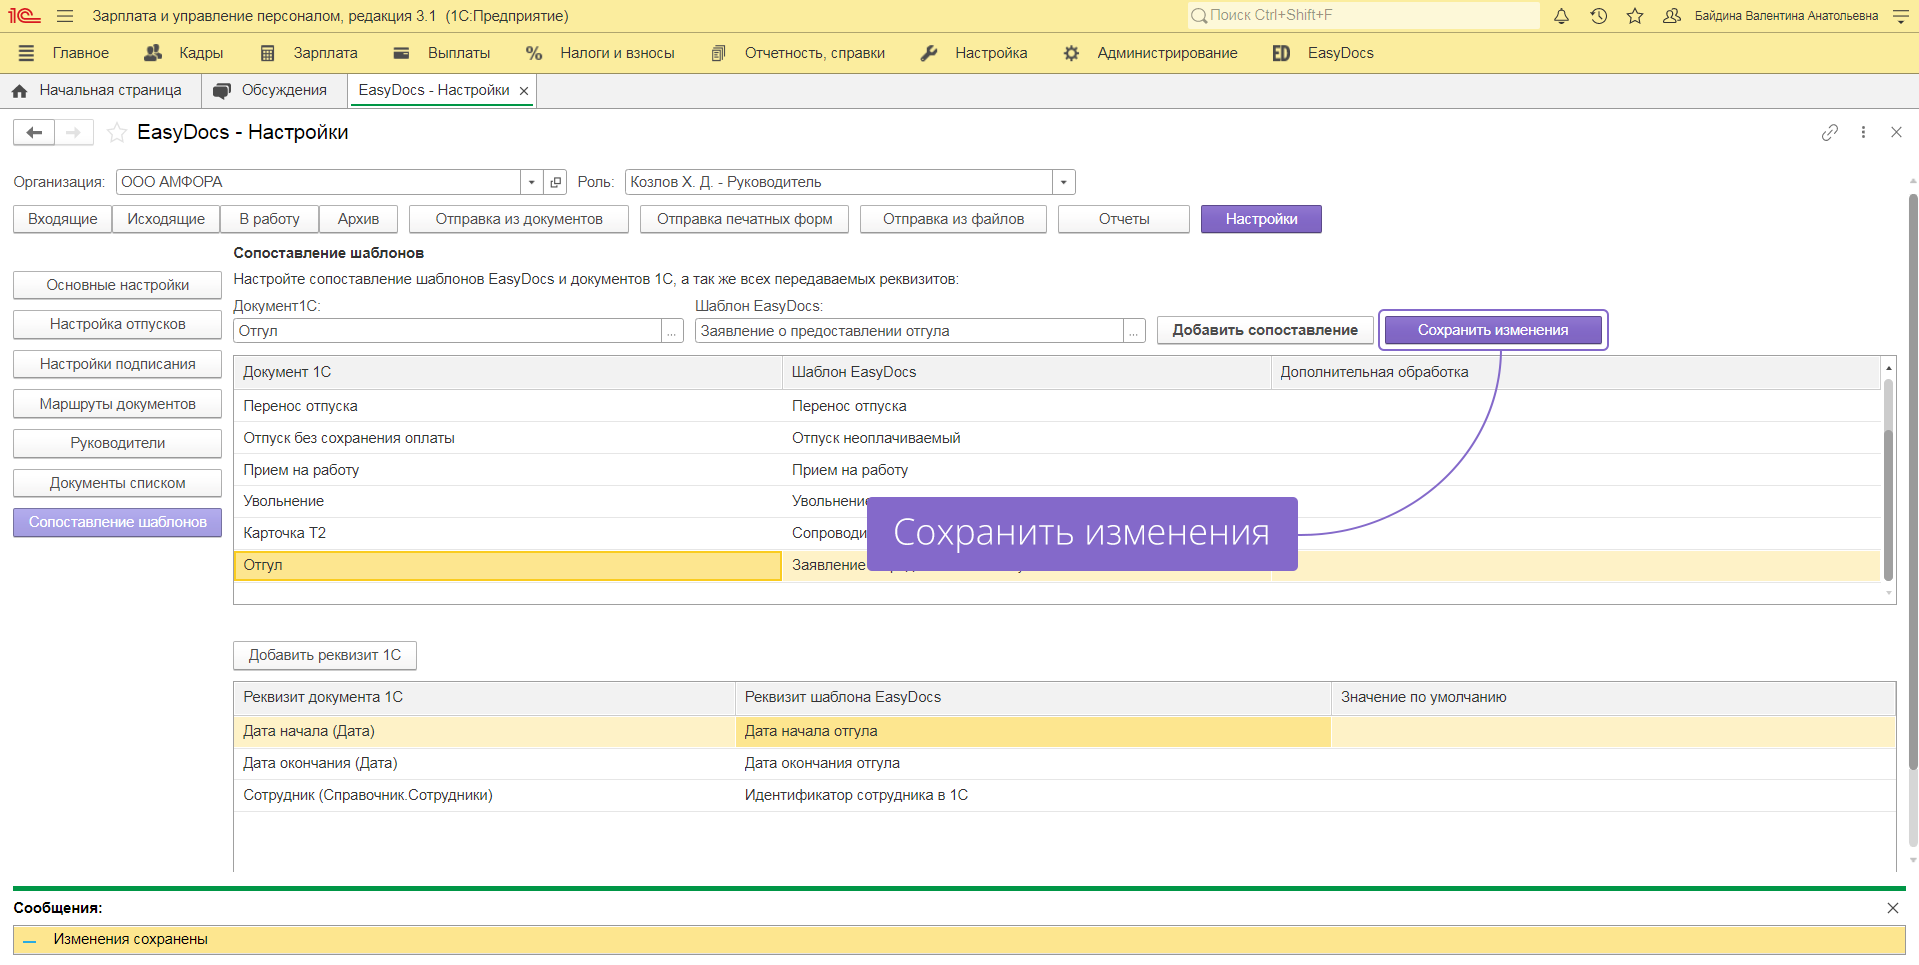Go back with the left arrow
The height and width of the screenshot is (965, 1919).
(x=34, y=133)
